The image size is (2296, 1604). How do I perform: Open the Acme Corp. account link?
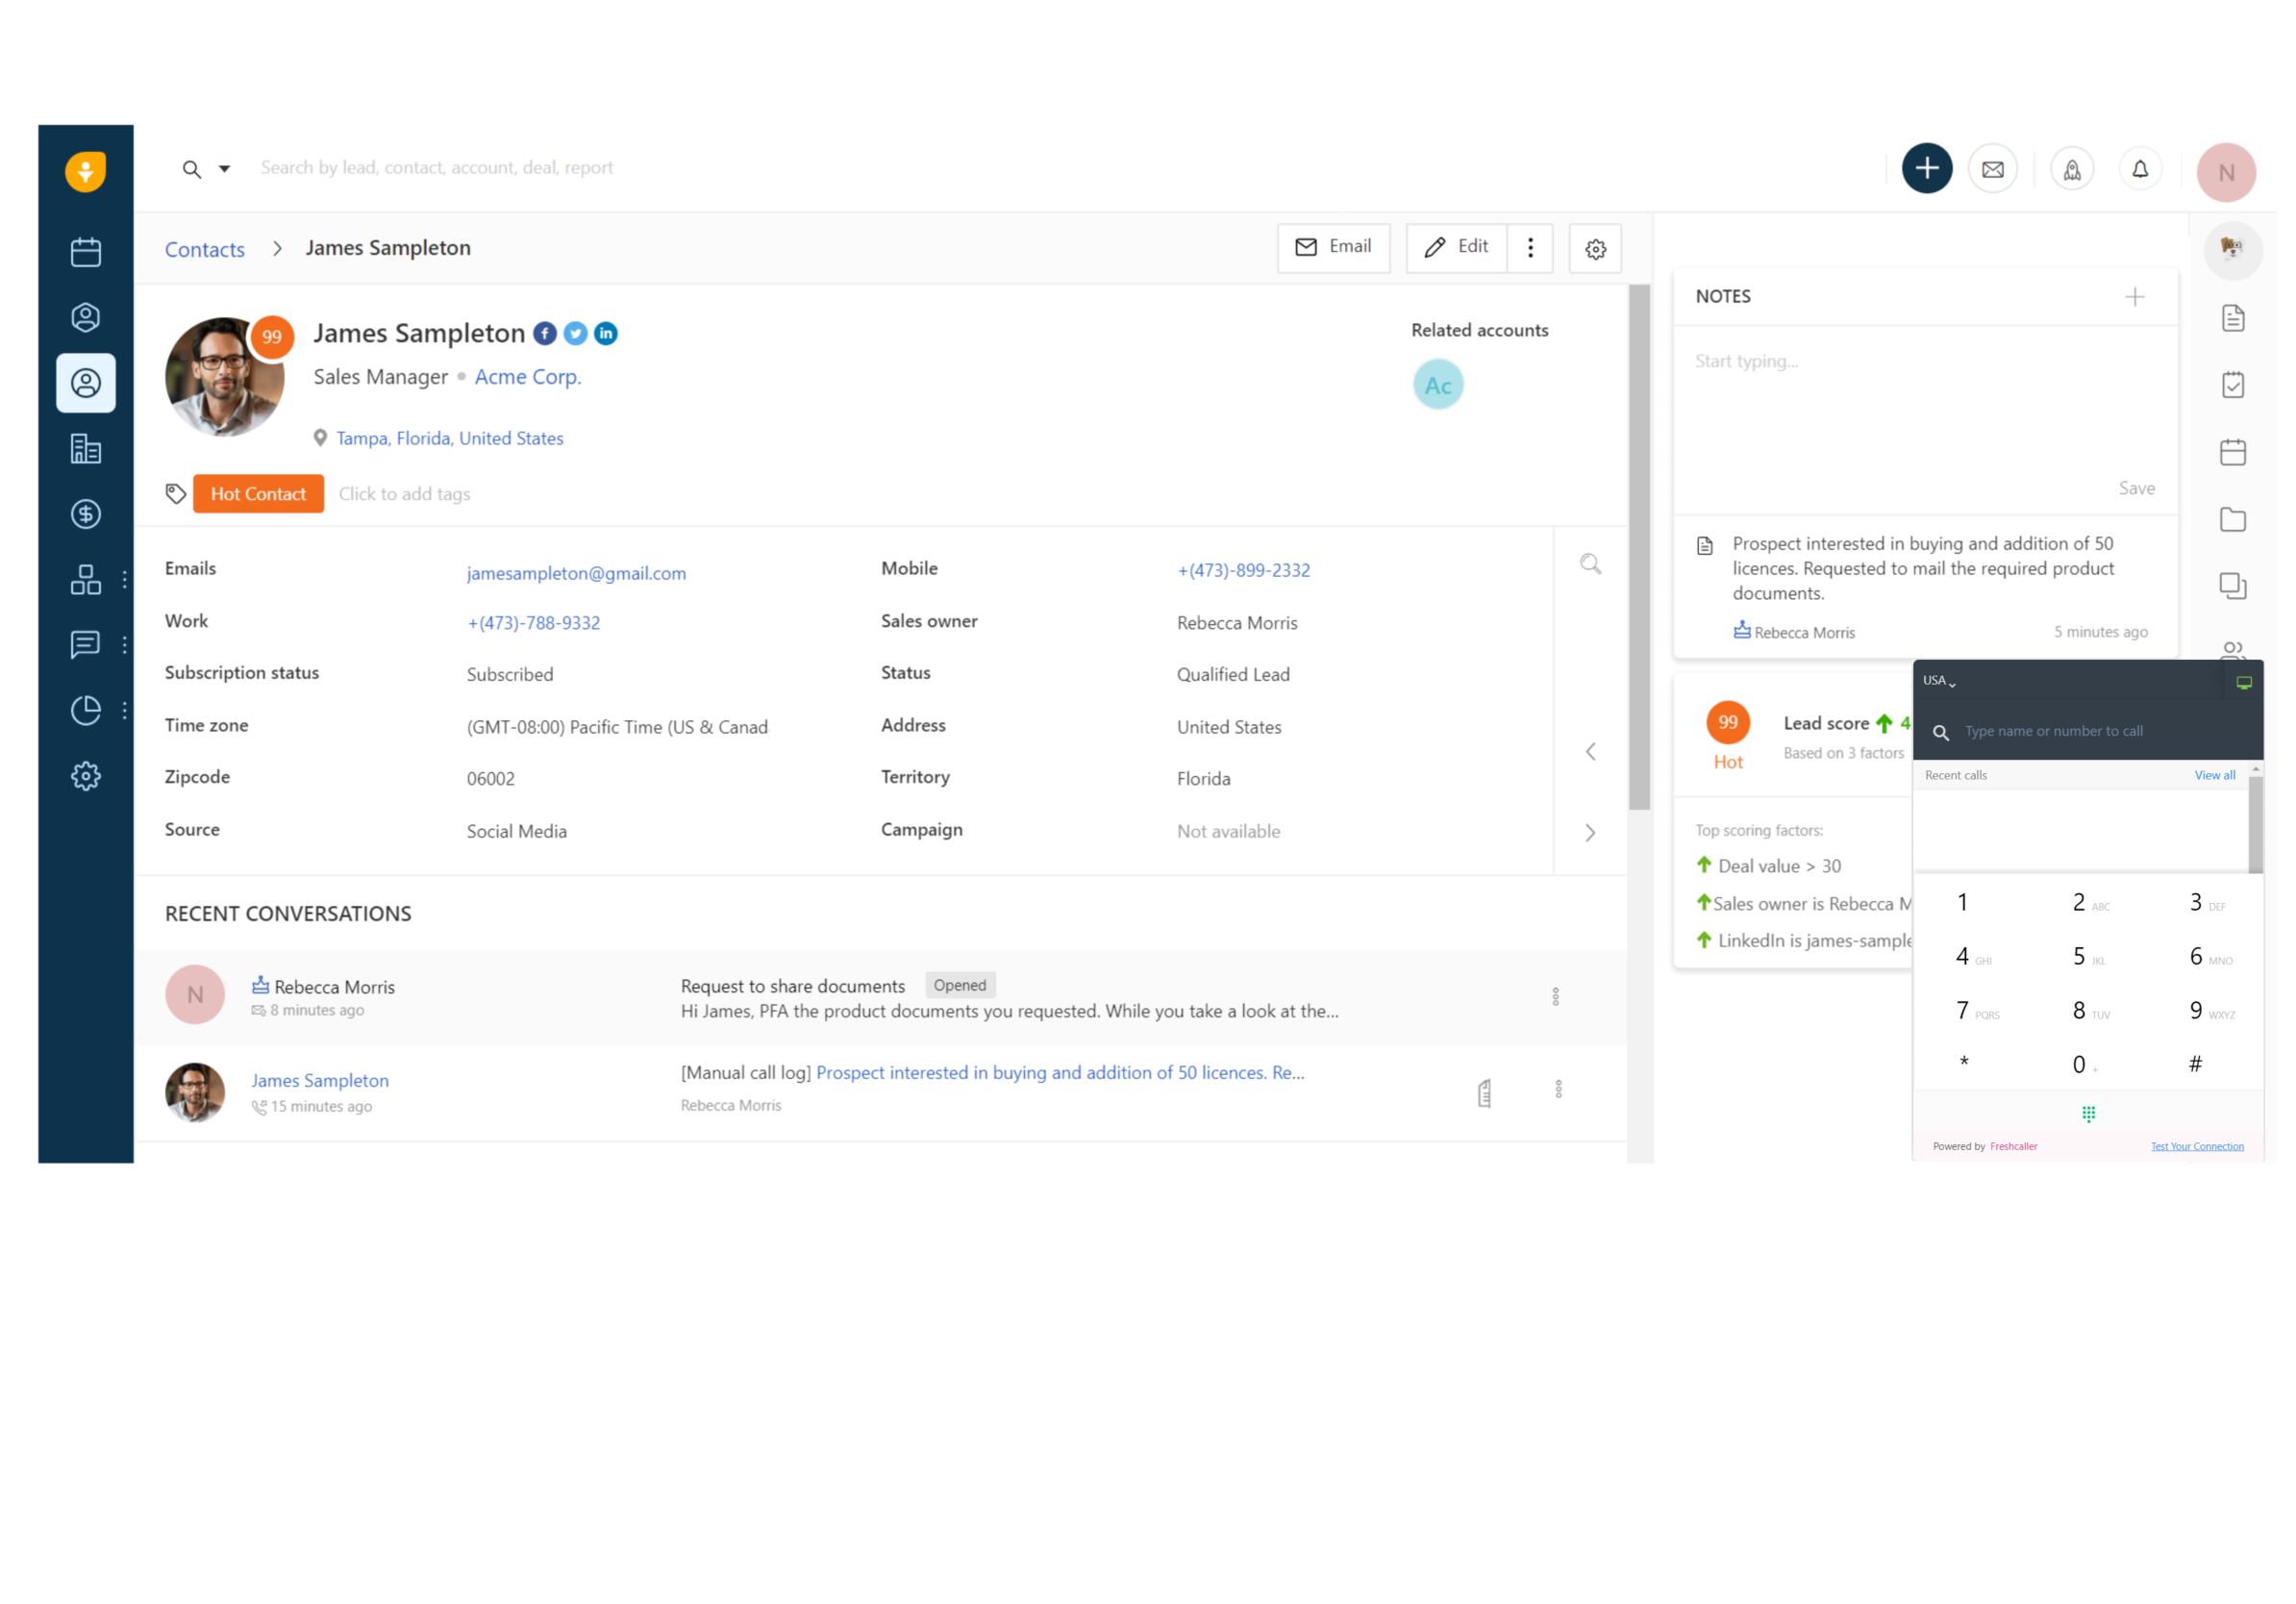point(527,376)
